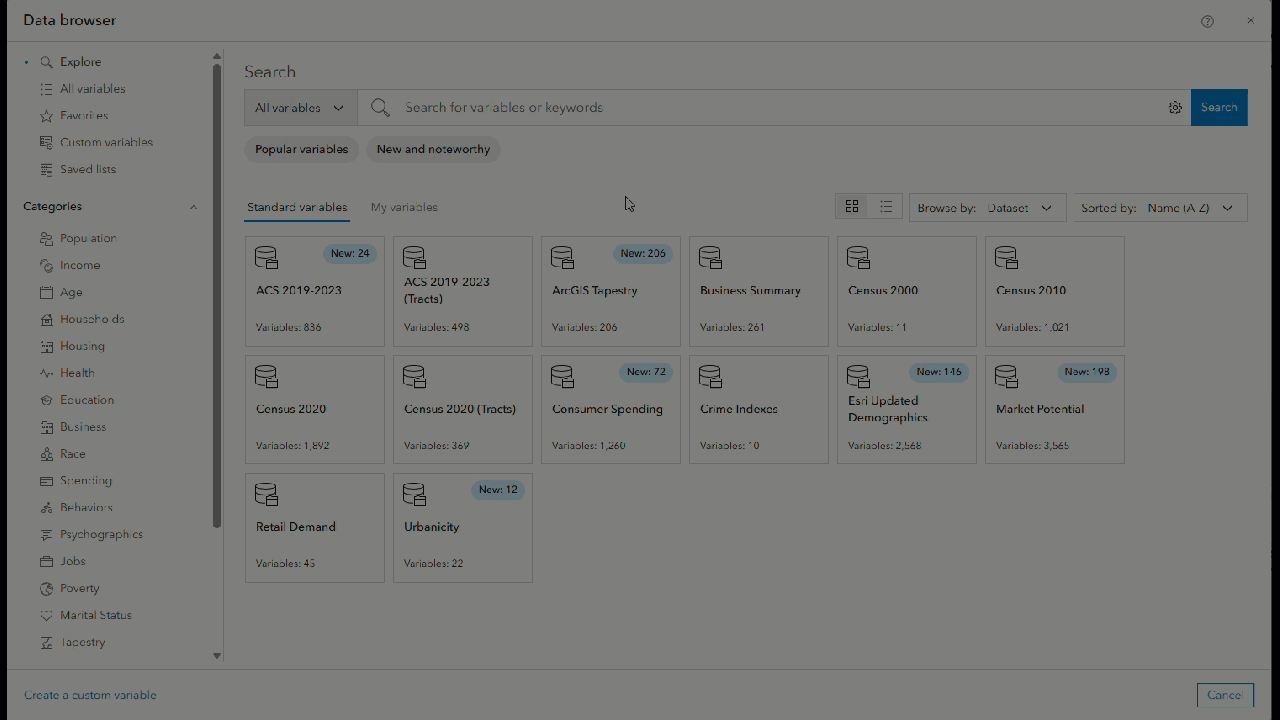Open the Psychographics category
The image size is (1280, 720).
(x=100, y=534)
